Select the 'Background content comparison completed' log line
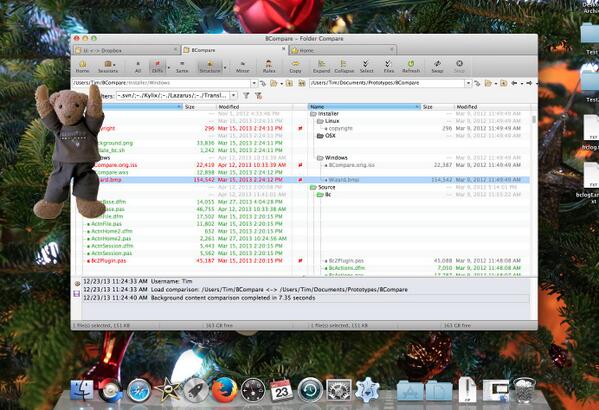This screenshot has height=410, width=599. 306,298
